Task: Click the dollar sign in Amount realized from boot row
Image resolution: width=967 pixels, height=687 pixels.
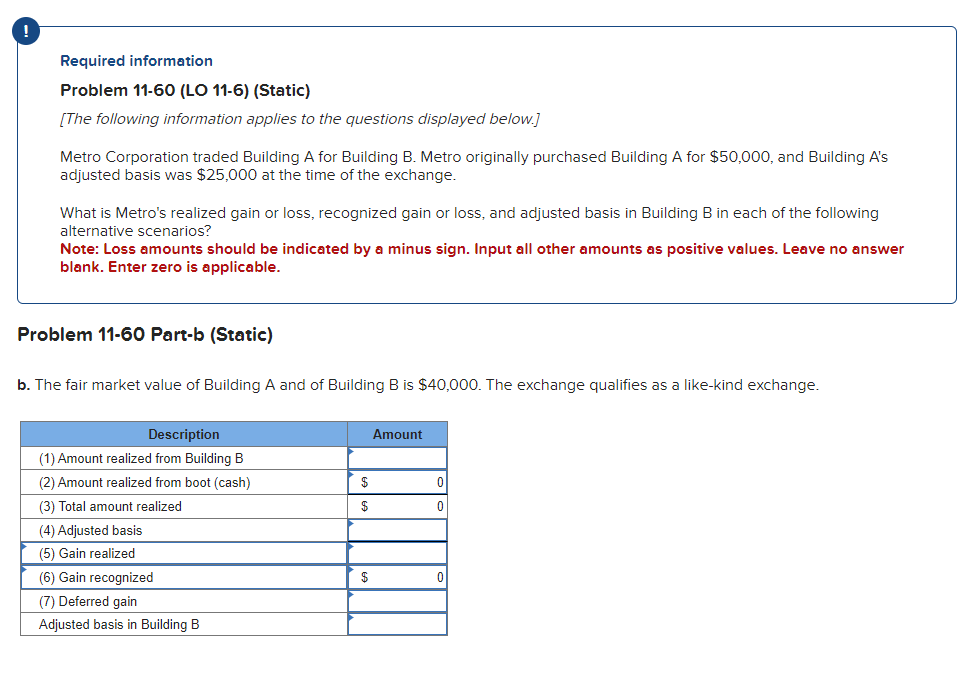Action: coord(365,482)
